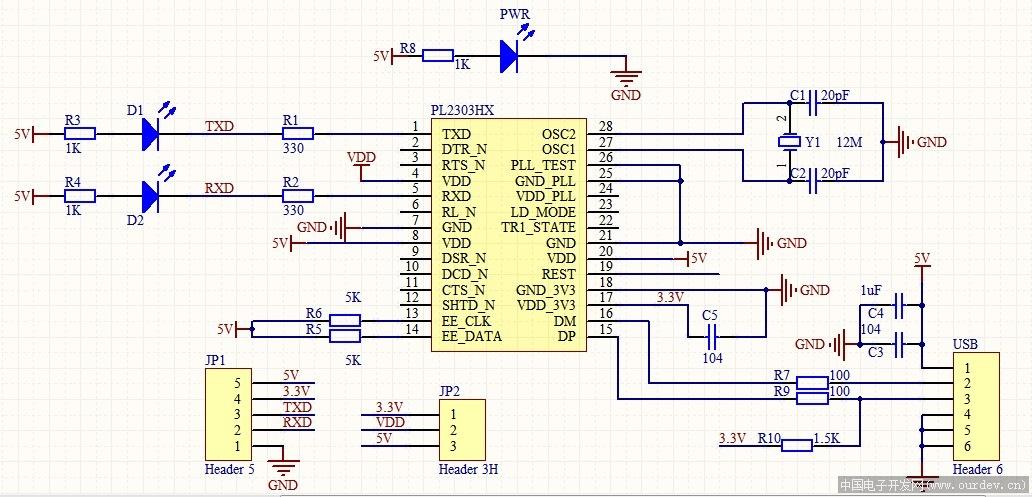The image size is (1032, 497).
Task: Click capacitor C5 symbol
Action: [x=712, y=338]
